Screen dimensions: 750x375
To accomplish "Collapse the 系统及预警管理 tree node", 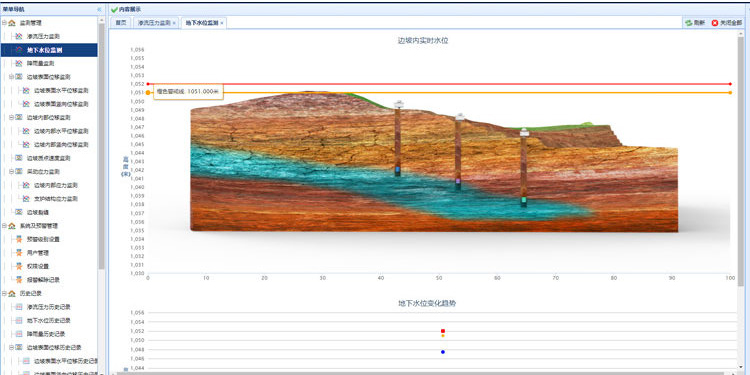I will 4,226.
